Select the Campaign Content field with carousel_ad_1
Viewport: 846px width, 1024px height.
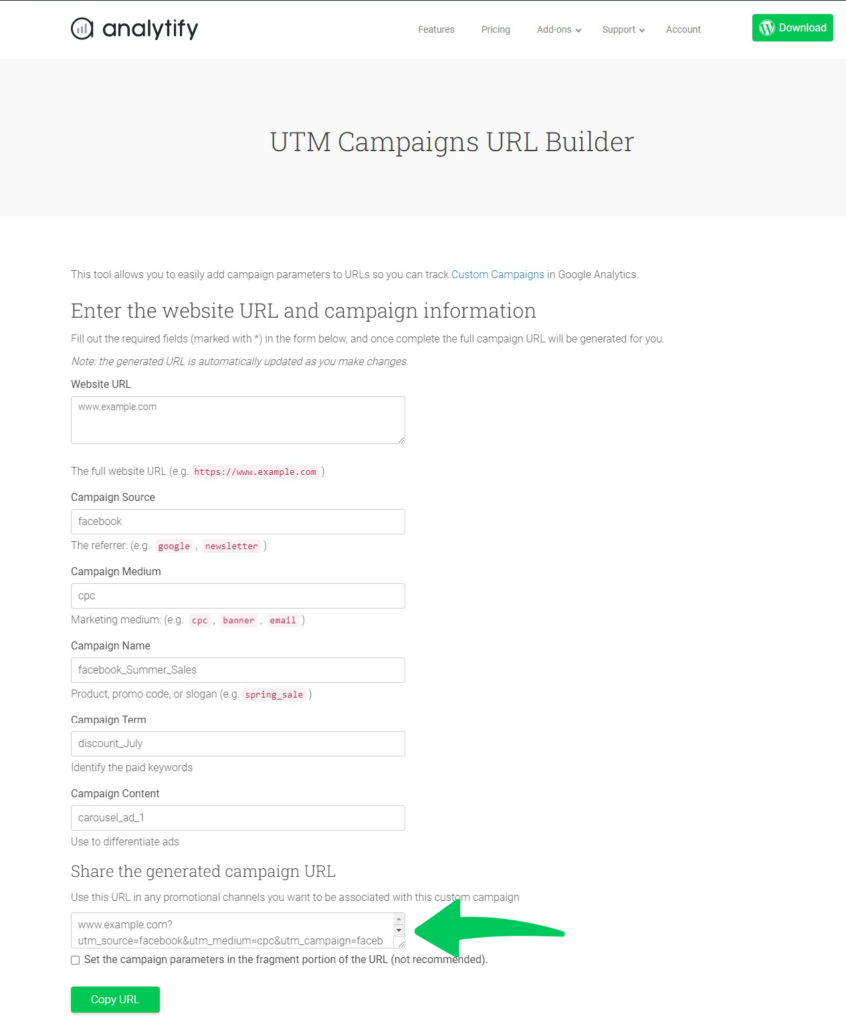pos(237,817)
